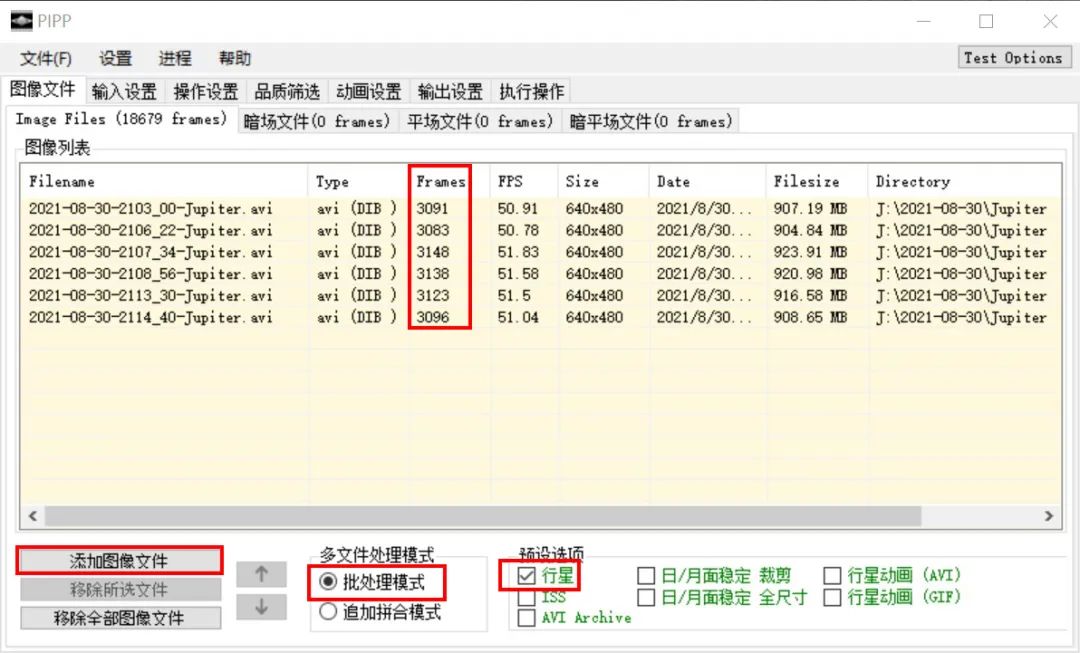Switch to the 品质筛选 tab
The width and height of the screenshot is (1080, 653).
(x=287, y=92)
